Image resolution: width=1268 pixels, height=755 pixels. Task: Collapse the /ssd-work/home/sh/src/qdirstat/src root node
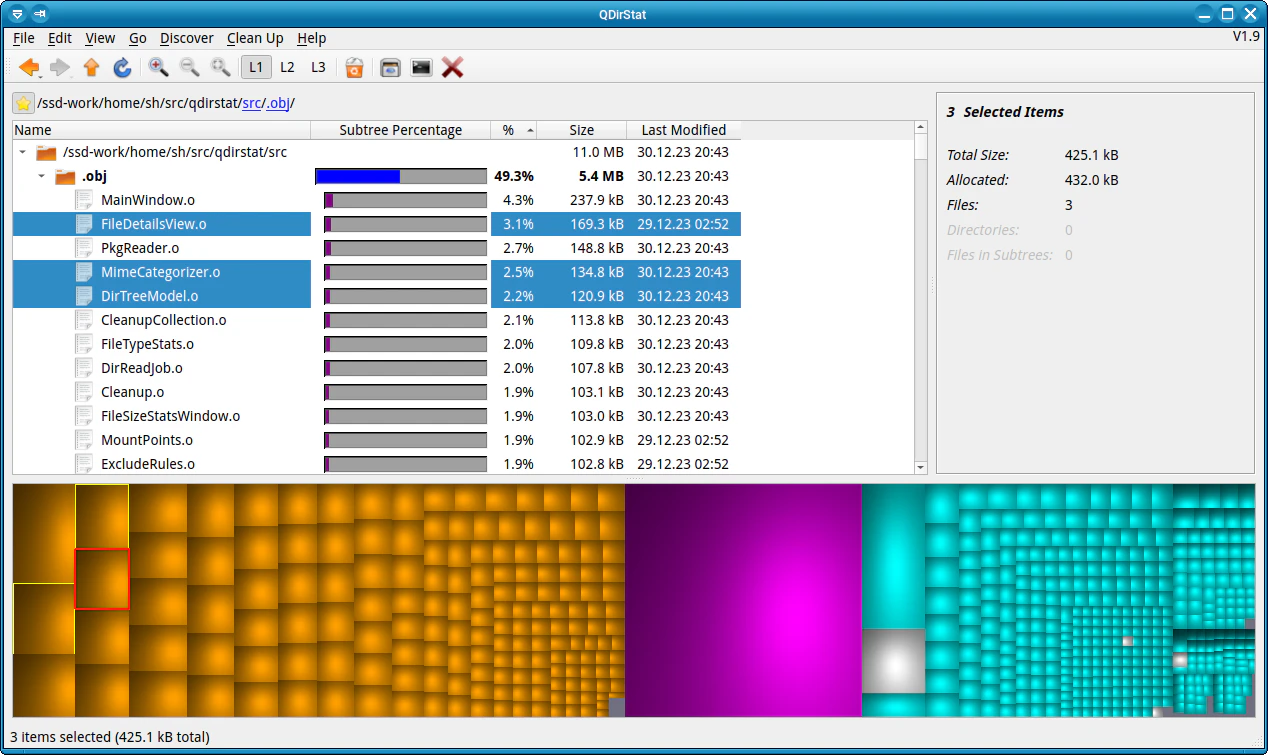tap(22, 152)
